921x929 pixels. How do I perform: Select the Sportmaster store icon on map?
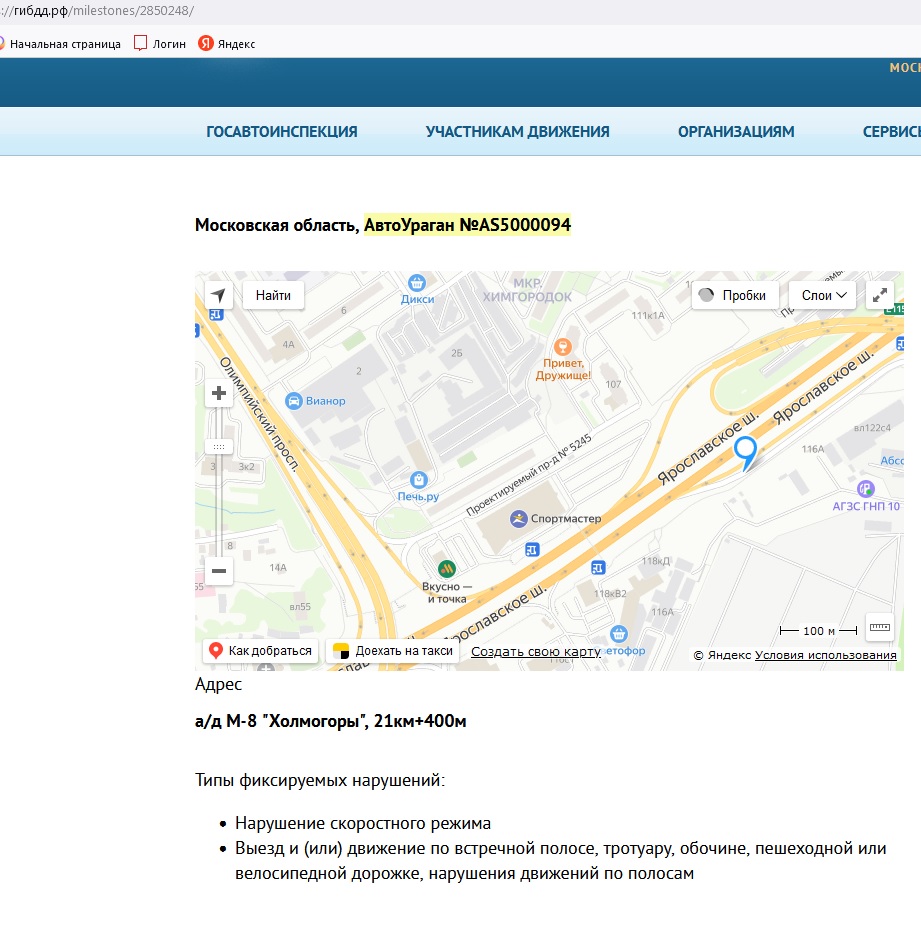[518, 518]
